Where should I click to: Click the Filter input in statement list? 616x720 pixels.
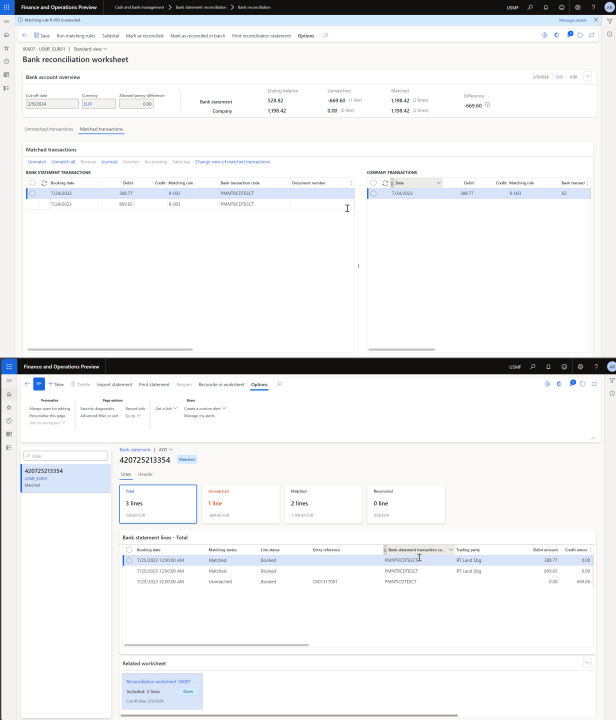click(66, 456)
